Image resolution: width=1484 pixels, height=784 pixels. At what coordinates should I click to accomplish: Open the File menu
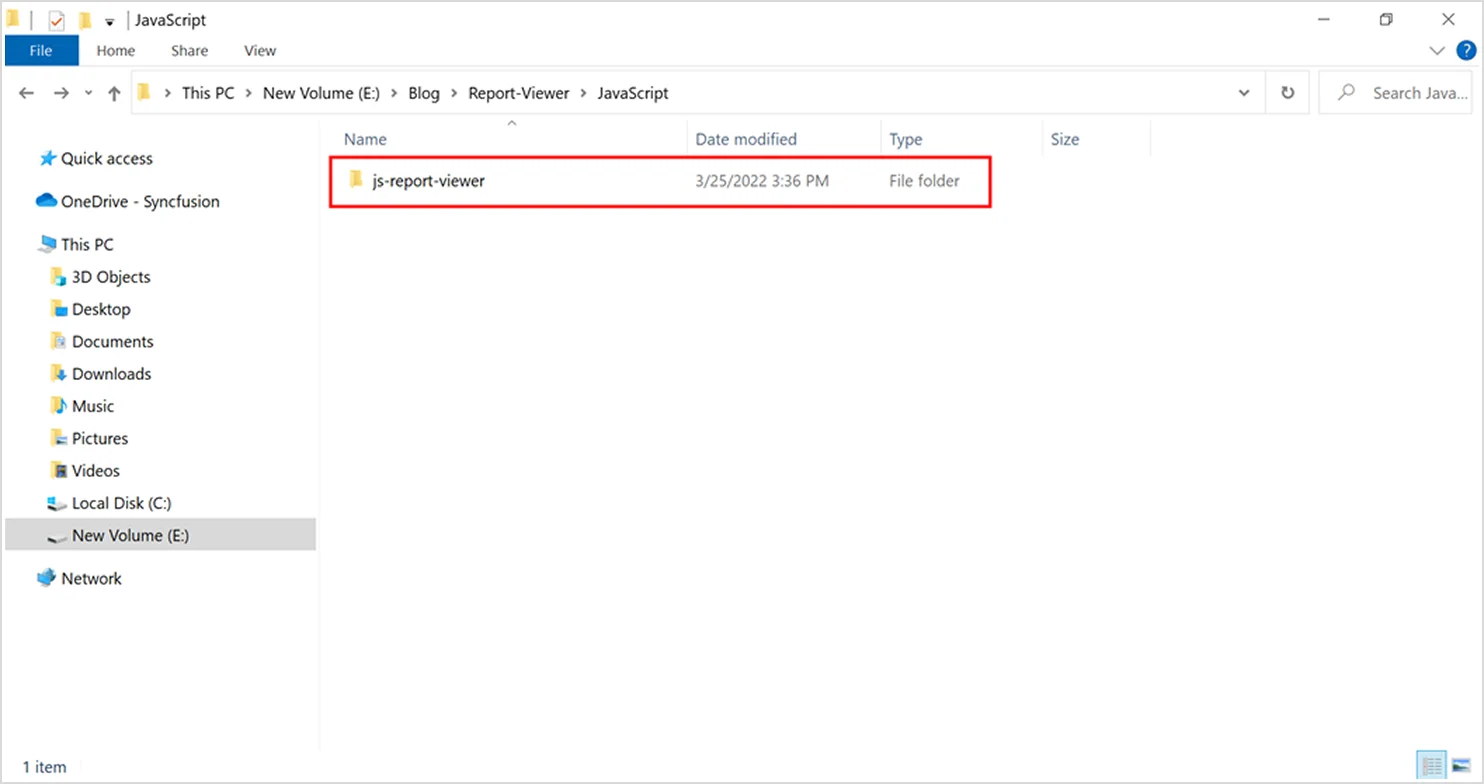pyautogui.click(x=40, y=50)
